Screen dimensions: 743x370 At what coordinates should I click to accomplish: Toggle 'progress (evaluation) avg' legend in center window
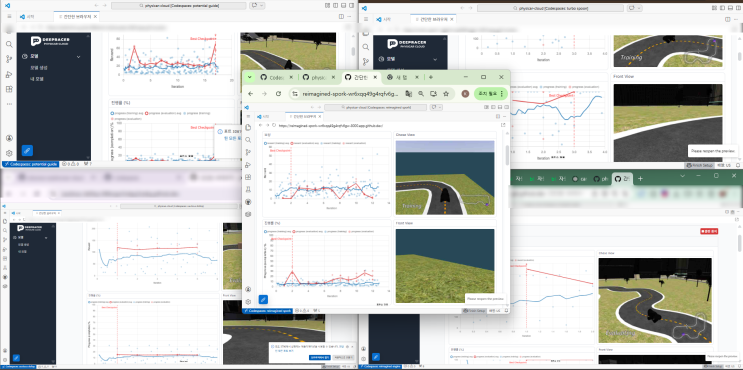pyautogui.click(x=307, y=231)
